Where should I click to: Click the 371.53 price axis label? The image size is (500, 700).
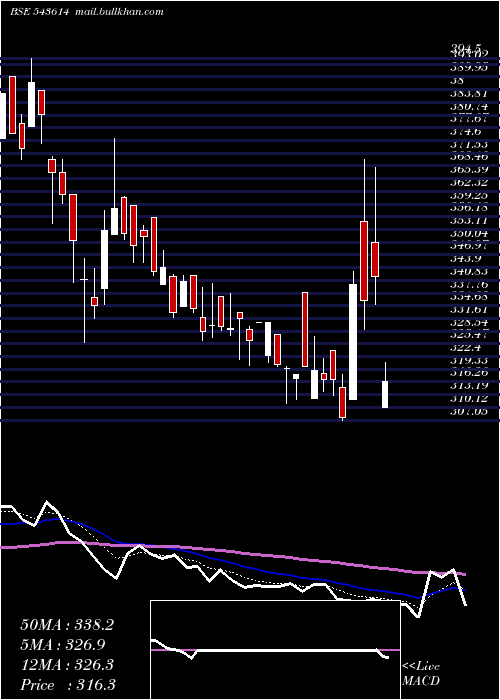pos(469,145)
